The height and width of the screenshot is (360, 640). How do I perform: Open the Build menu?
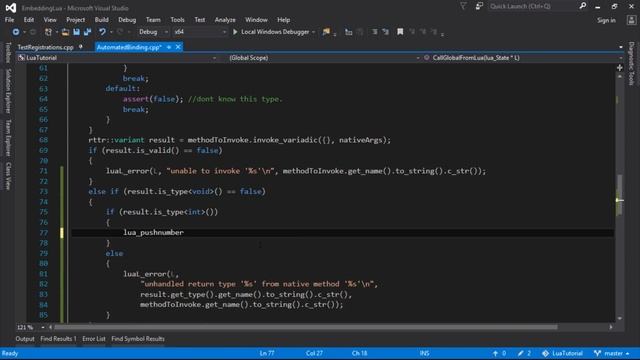[102, 20]
